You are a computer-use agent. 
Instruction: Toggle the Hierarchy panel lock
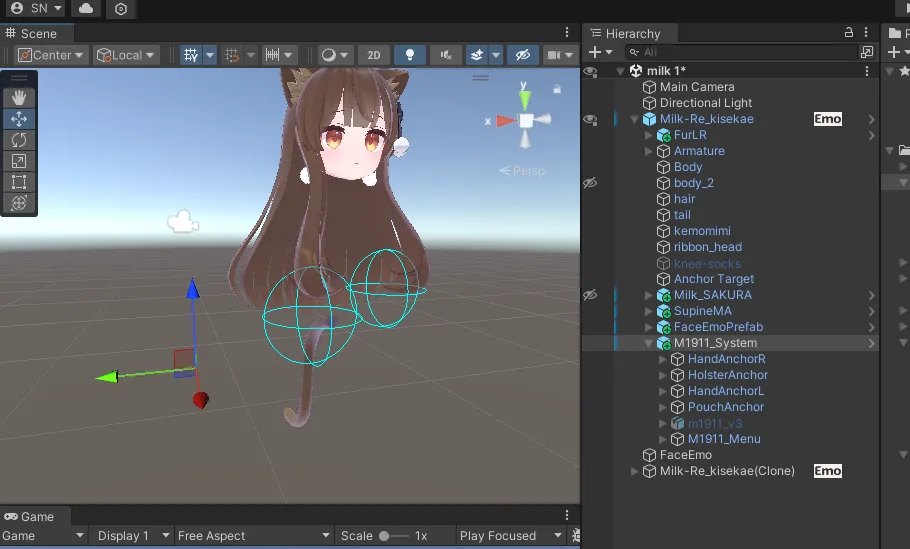point(848,32)
